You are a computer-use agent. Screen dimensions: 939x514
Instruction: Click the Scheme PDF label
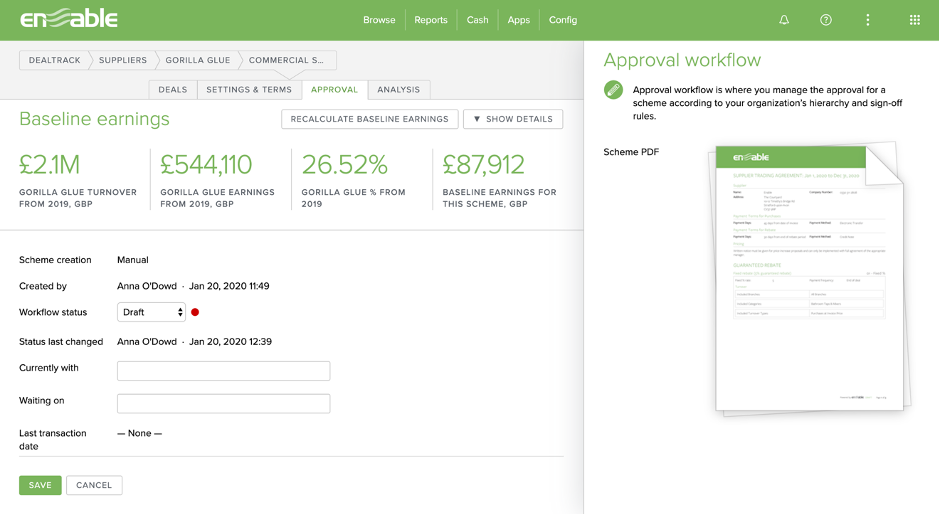pyautogui.click(x=631, y=152)
